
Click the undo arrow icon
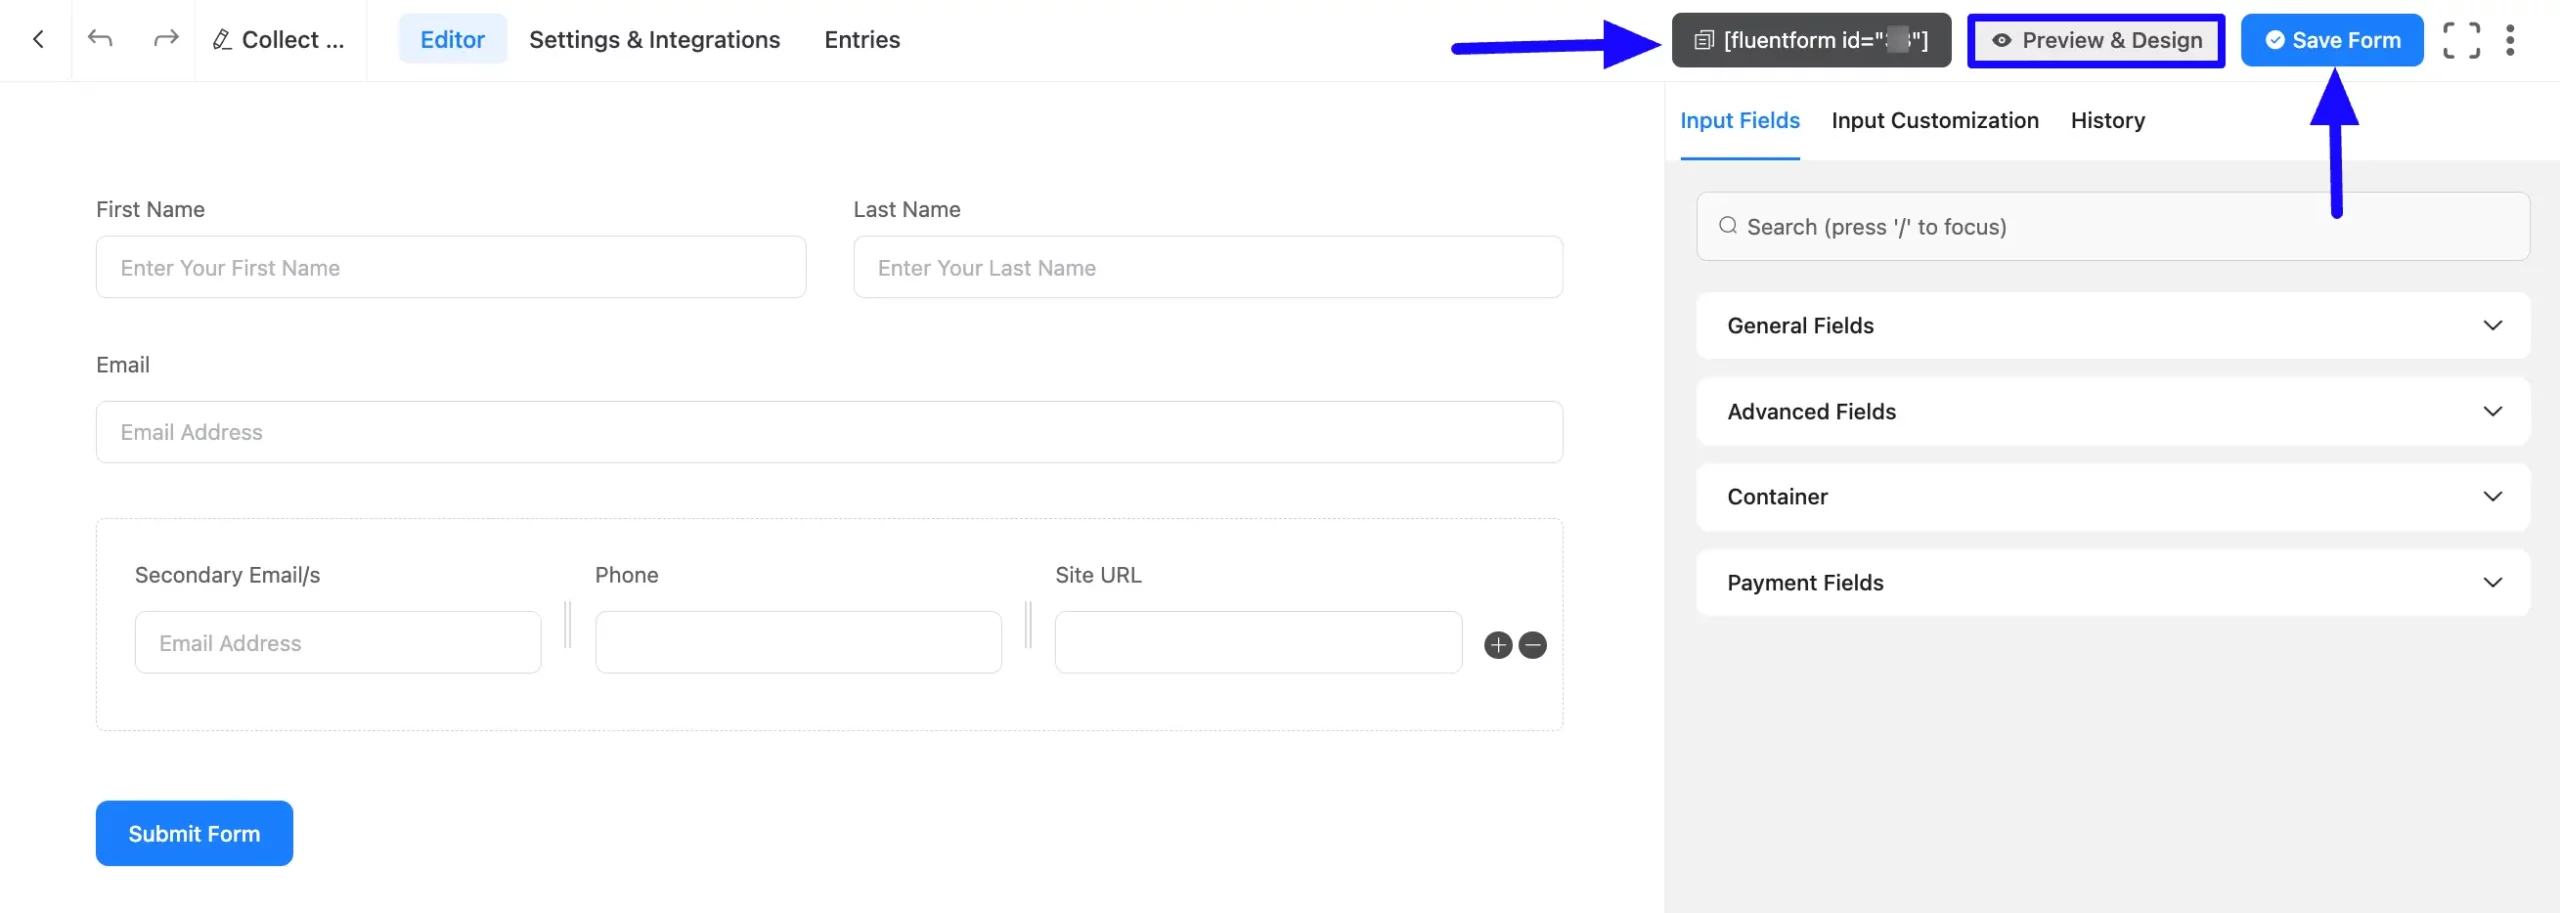pos(100,39)
